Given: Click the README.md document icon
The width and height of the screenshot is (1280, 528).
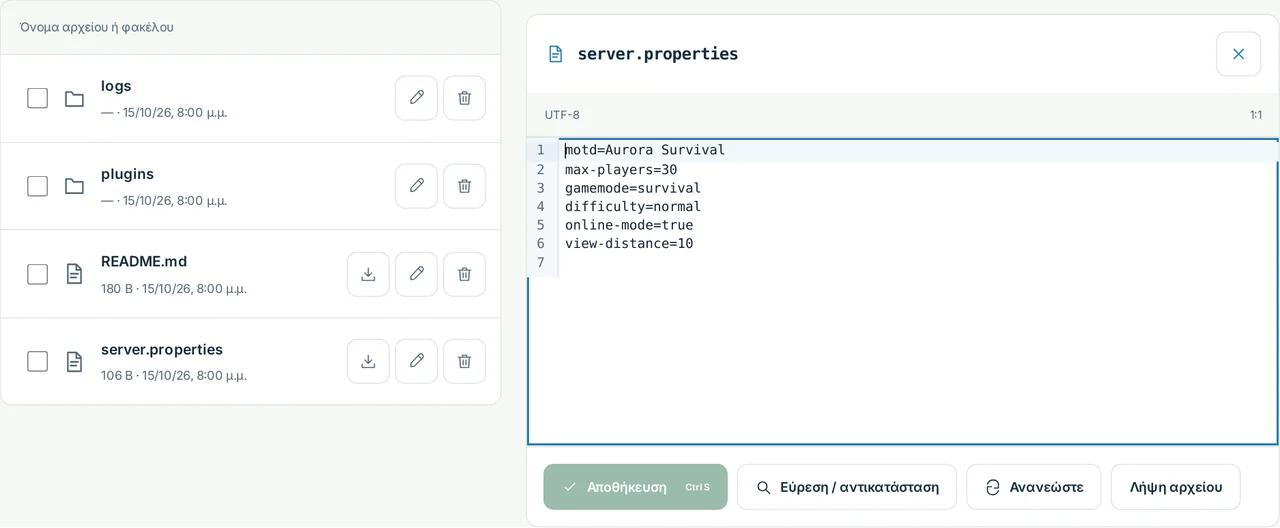Looking at the screenshot, I should click(74, 274).
